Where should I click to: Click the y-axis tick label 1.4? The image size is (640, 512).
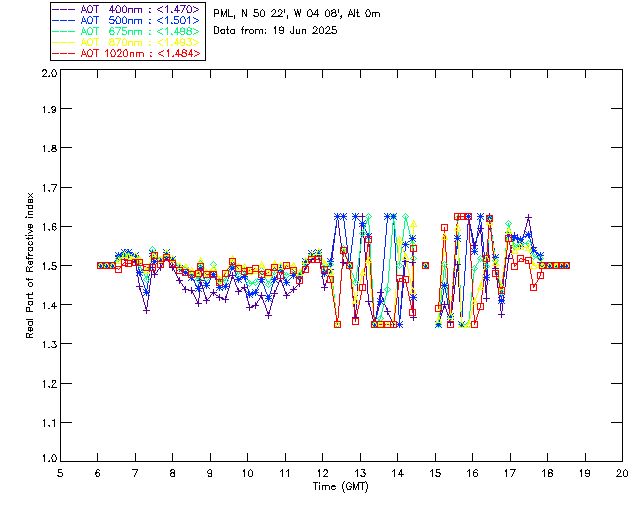(49, 305)
